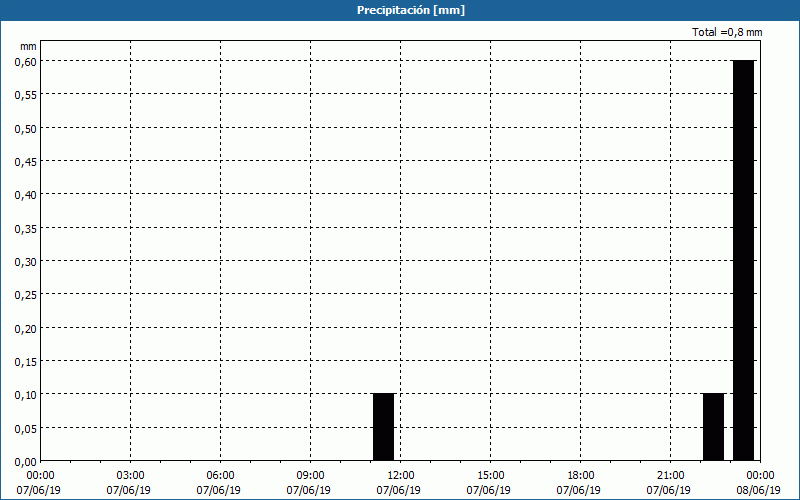Click the 0,25 y-axis label

25,294
